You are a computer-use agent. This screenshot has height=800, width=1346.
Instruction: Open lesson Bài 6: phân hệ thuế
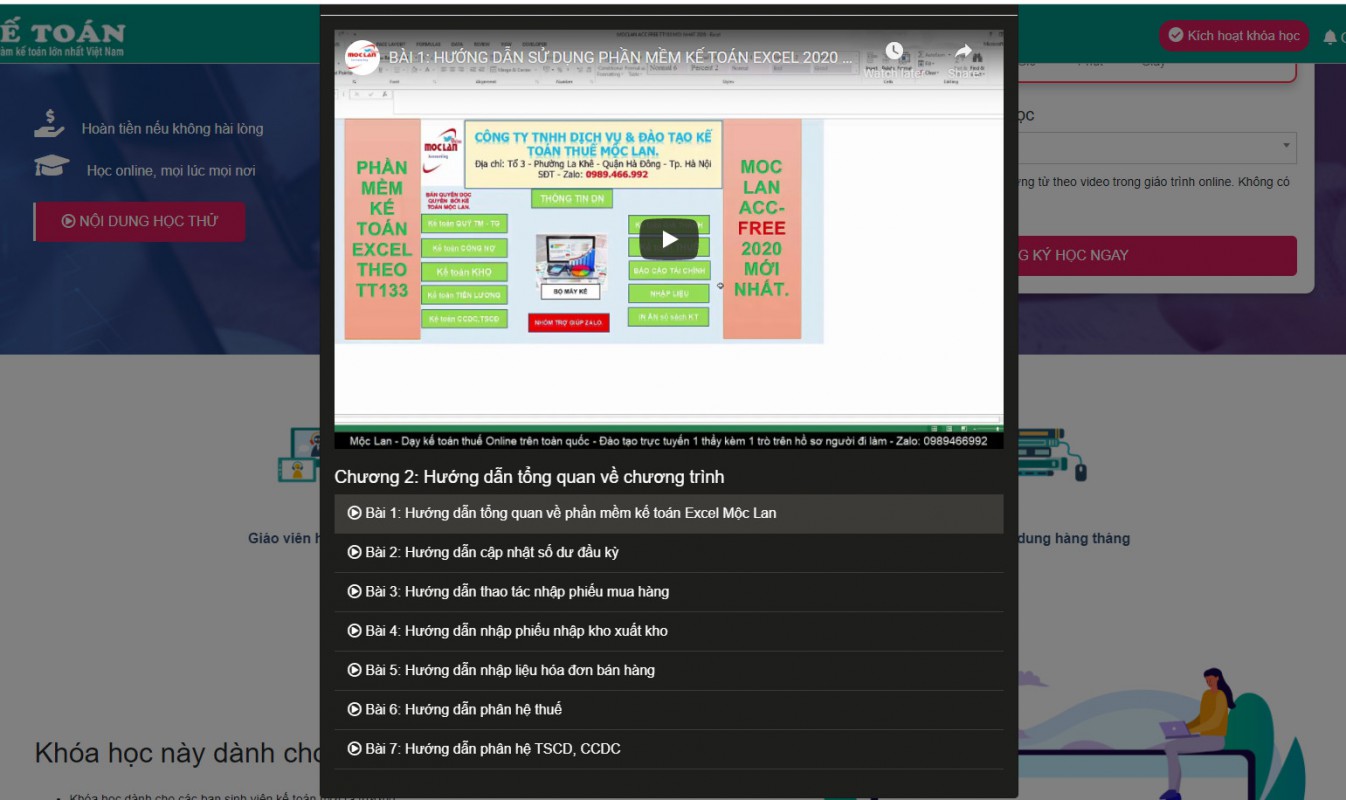668,709
